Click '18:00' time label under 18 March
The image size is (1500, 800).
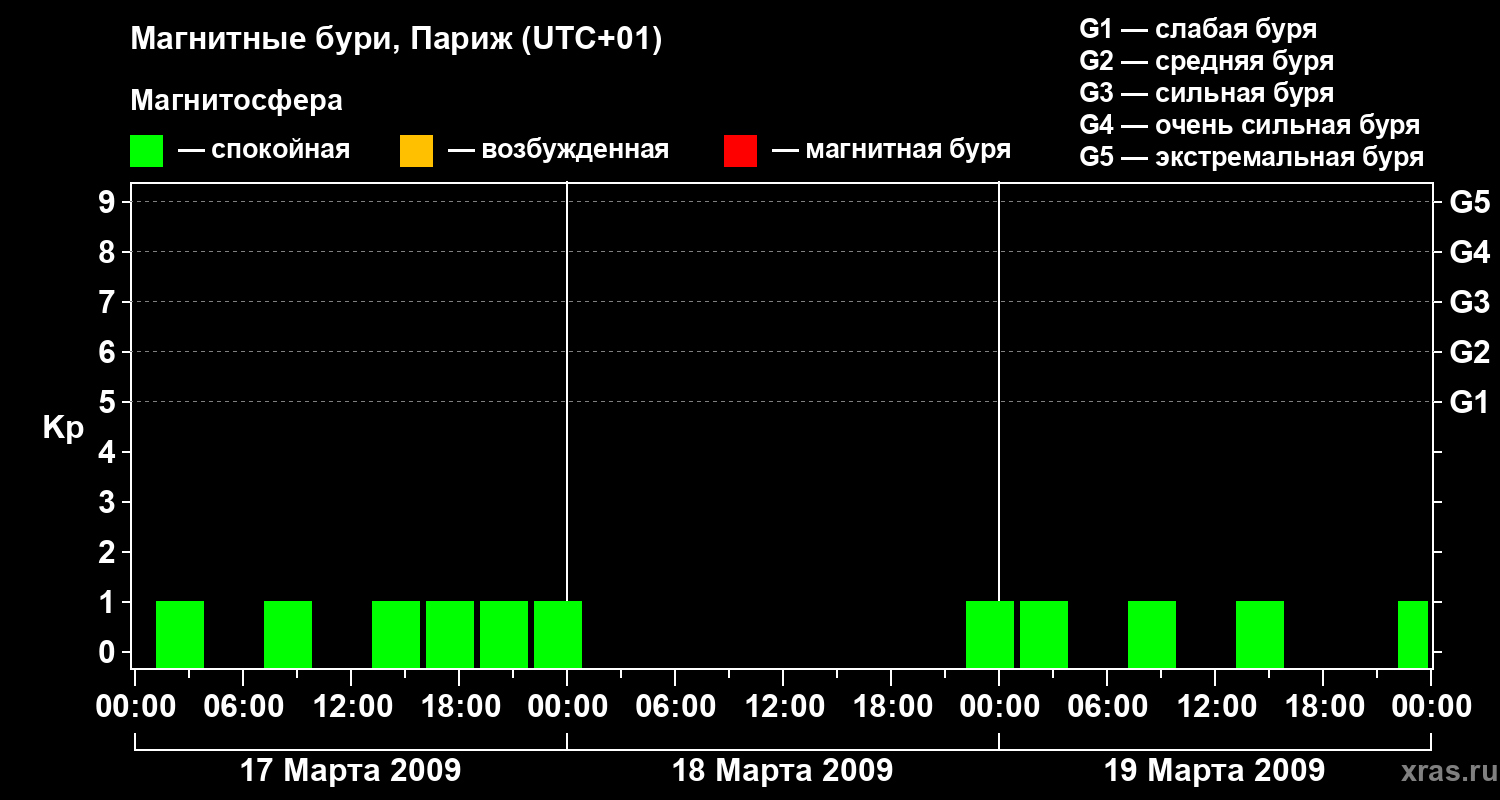click(x=891, y=707)
